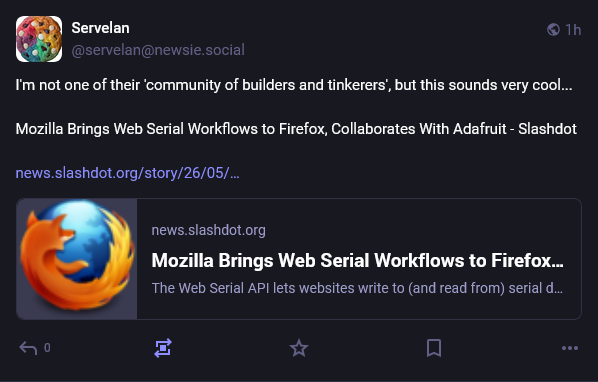This screenshot has width=598, height=382.
Task: Open Servelan's colorful cookie avatar
Action: point(39,39)
